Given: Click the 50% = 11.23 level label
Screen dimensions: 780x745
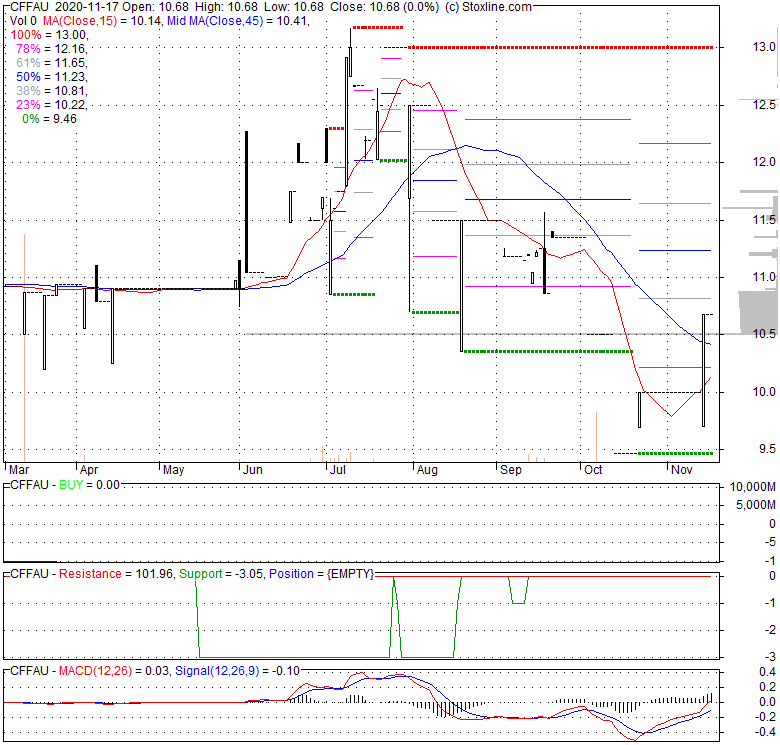Looking at the screenshot, I should coord(44,77).
